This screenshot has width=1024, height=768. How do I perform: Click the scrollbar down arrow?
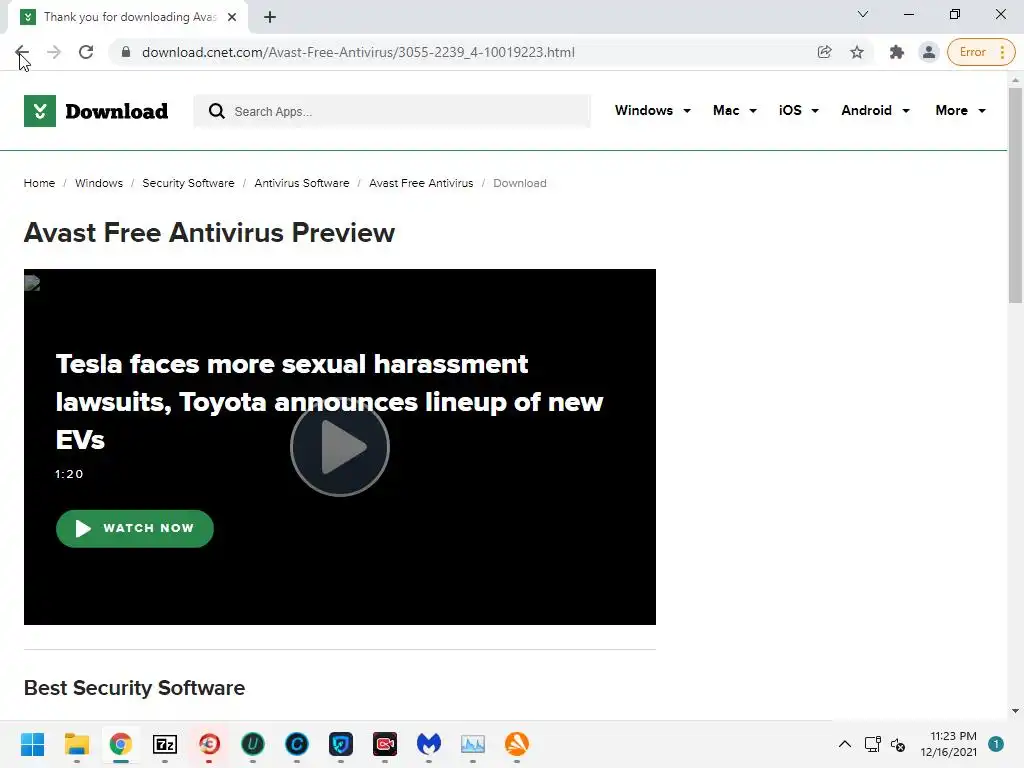click(1015, 711)
